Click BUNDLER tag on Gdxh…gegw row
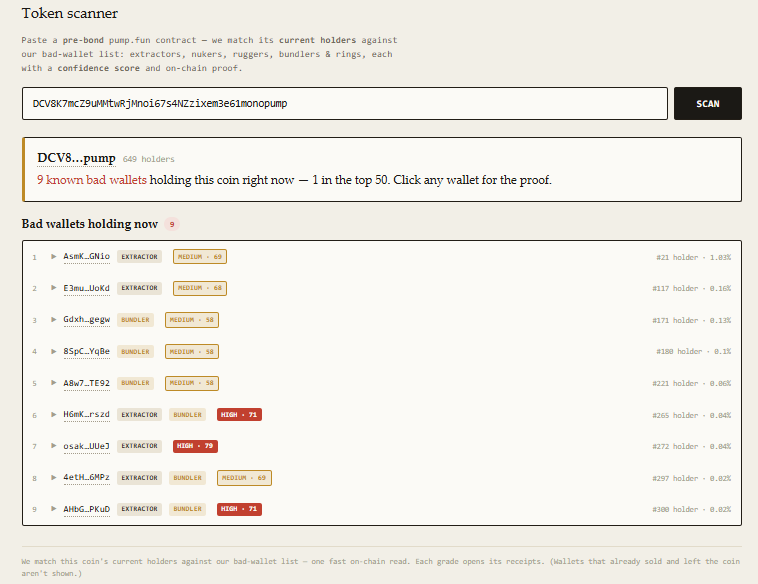 tap(135, 320)
